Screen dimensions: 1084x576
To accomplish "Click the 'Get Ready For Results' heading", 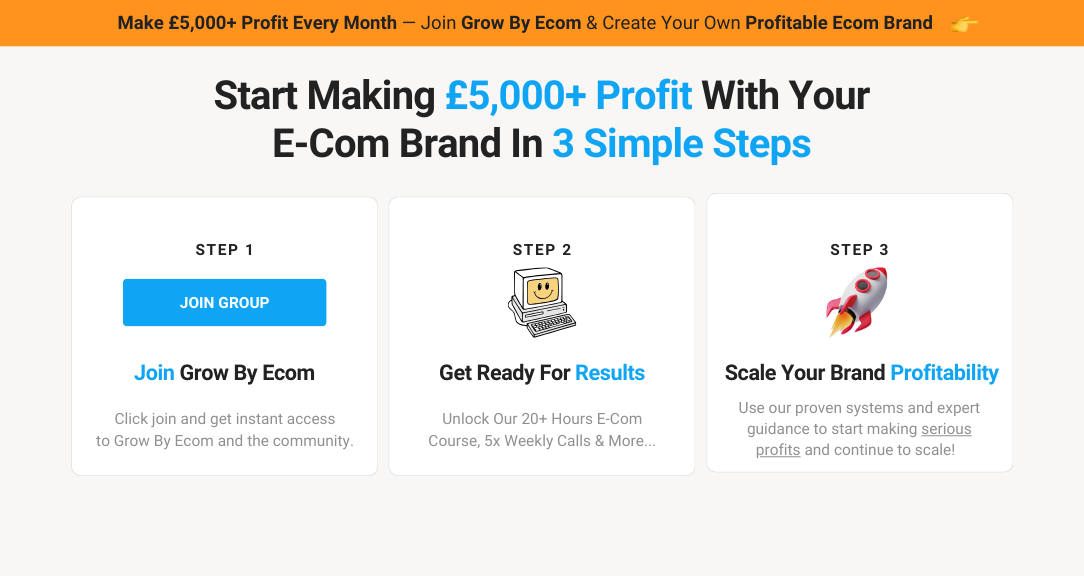I will coord(541,372).
